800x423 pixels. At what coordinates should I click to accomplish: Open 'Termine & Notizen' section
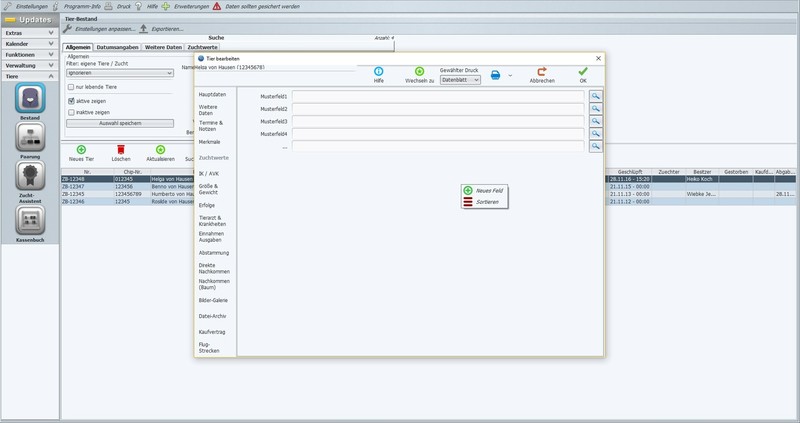(x=211, y=126)
